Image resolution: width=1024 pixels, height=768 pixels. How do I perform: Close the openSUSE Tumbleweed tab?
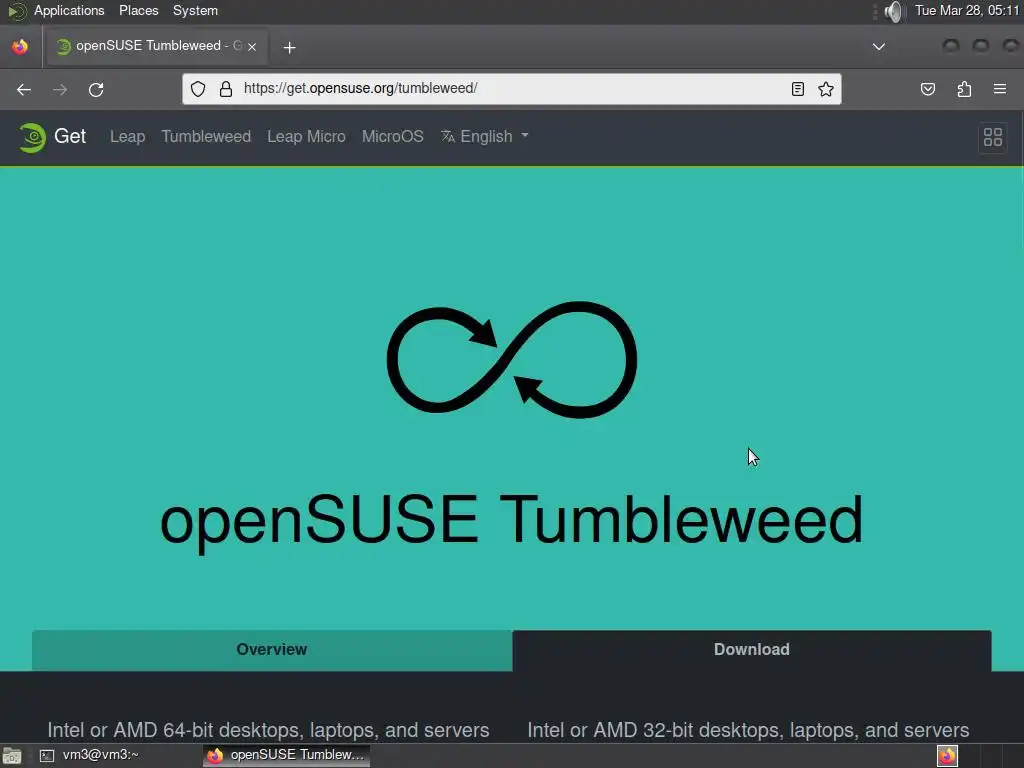[x=252, y=46]
